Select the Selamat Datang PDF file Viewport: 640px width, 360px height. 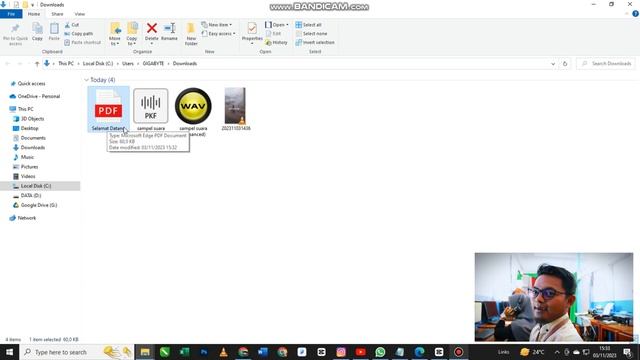click(108, 109)
